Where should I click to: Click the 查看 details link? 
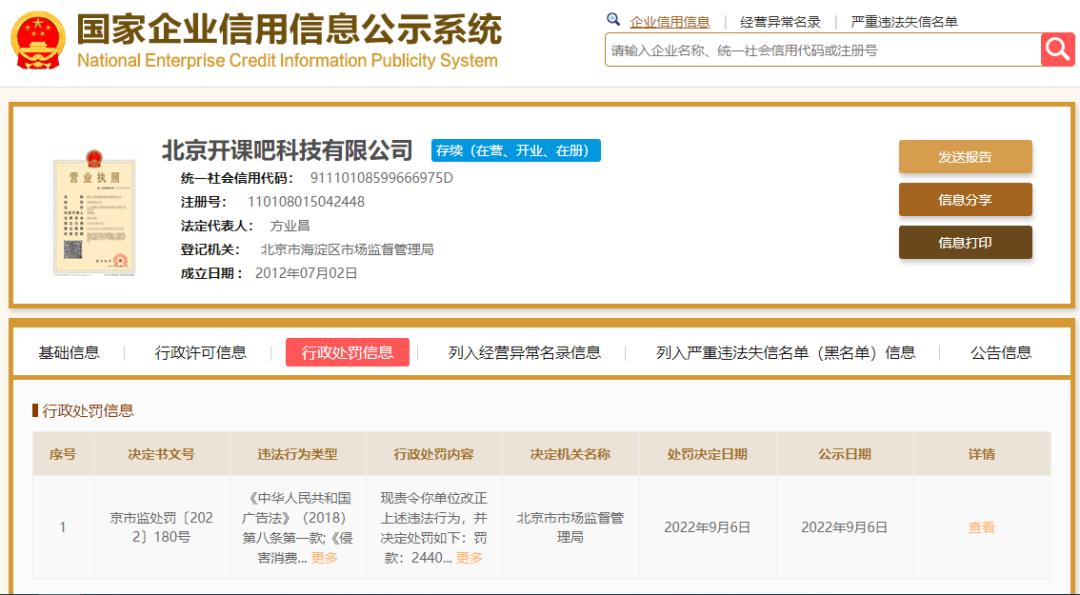click(x=982, y=528)
